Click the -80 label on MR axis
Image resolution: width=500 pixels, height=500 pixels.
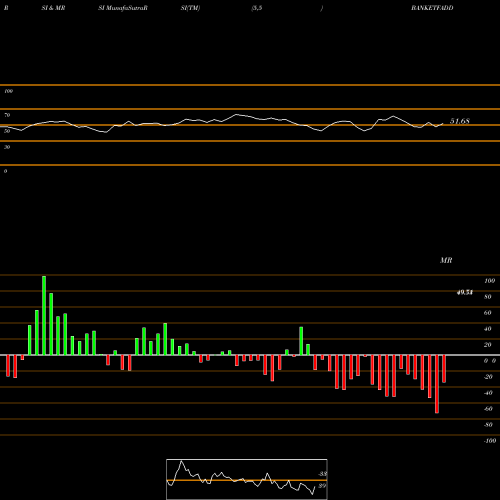(x=488, y=425)
